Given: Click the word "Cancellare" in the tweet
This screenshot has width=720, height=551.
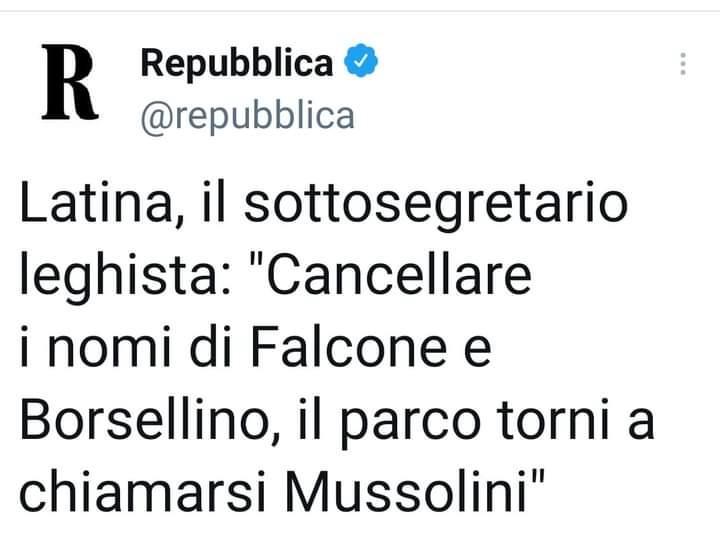Looking at the screenshot, I should [399, 276].
